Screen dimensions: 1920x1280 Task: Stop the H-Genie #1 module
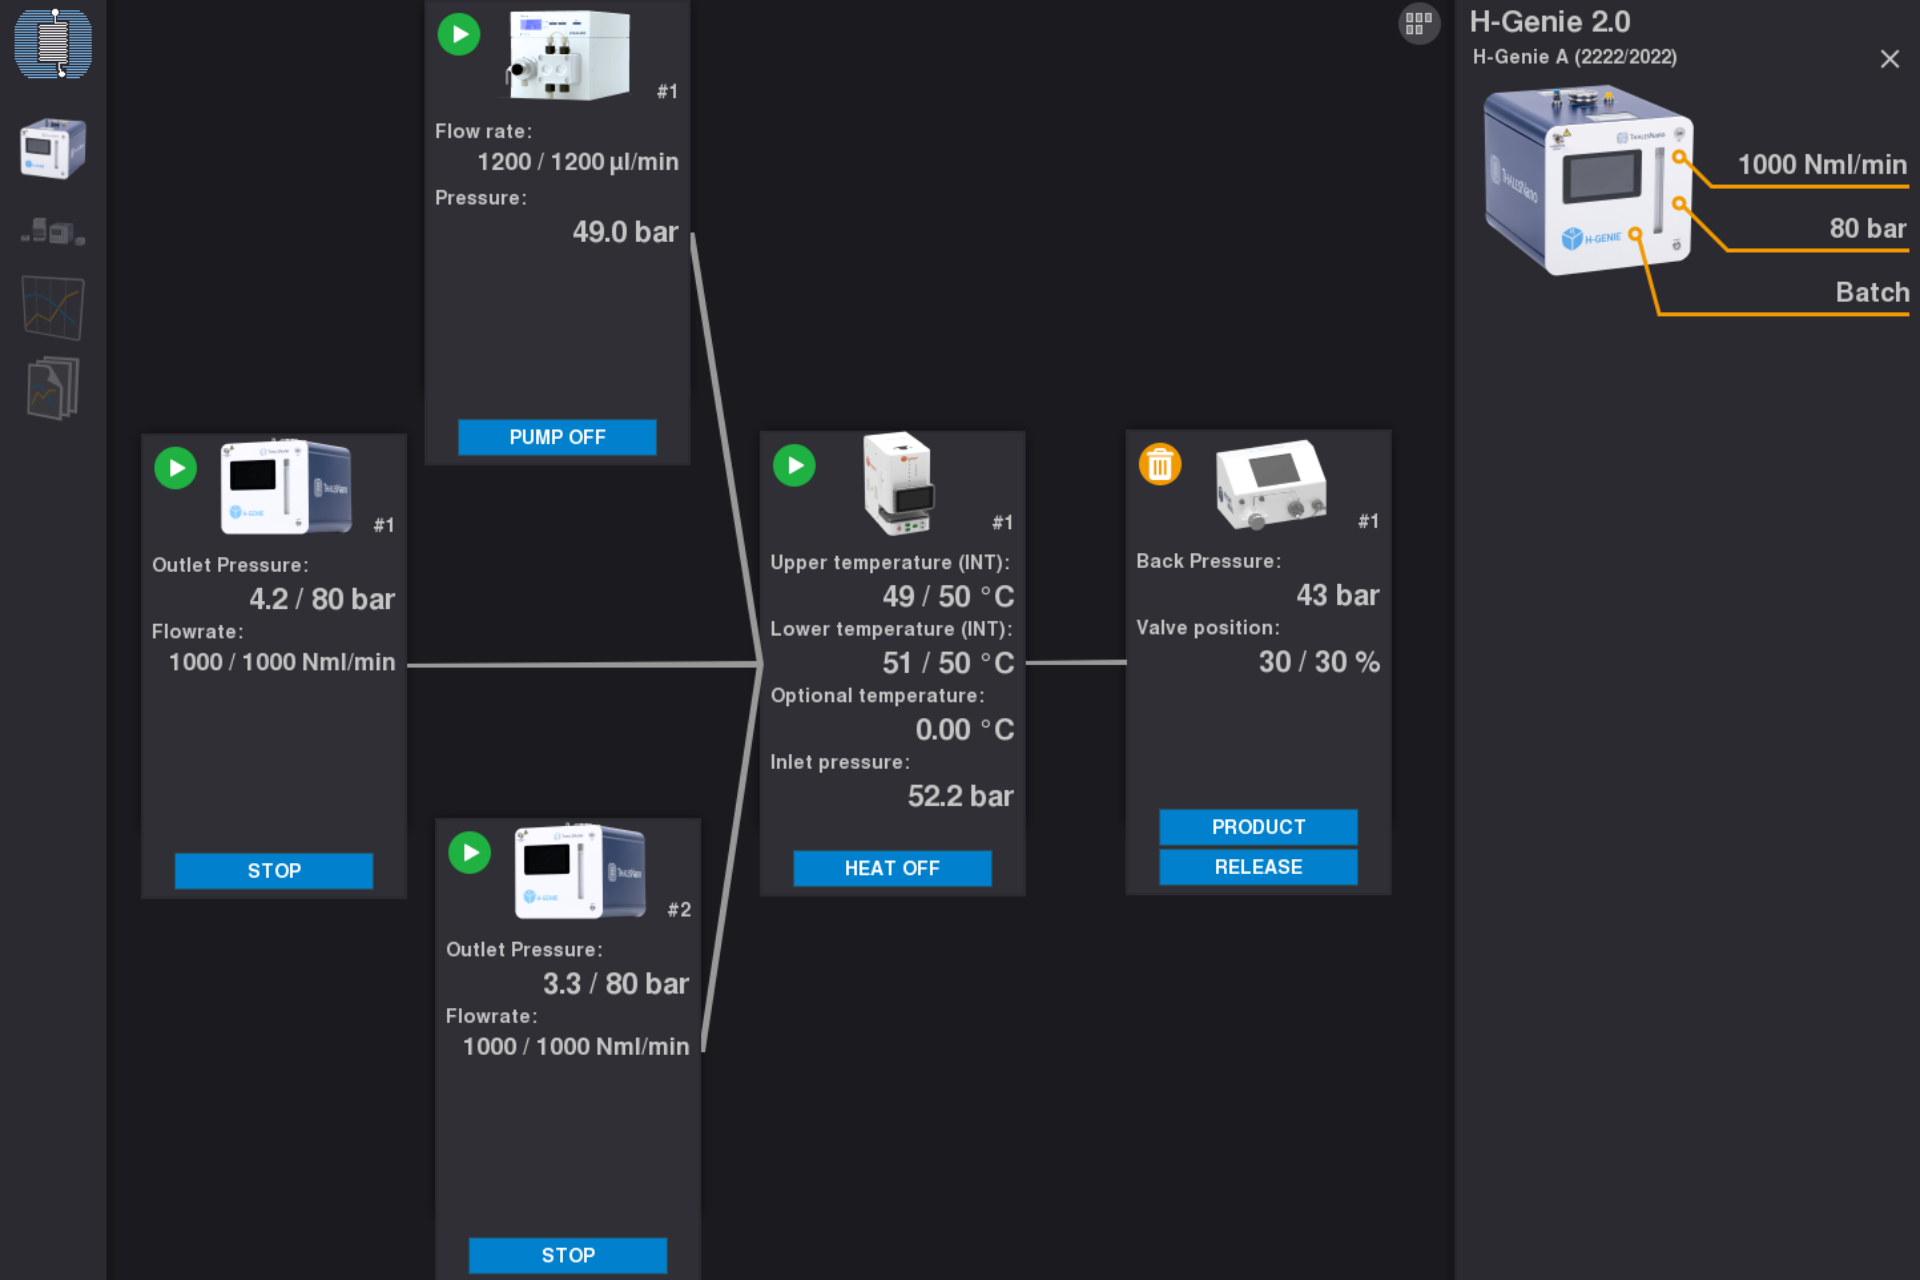[x=274, y=871]
